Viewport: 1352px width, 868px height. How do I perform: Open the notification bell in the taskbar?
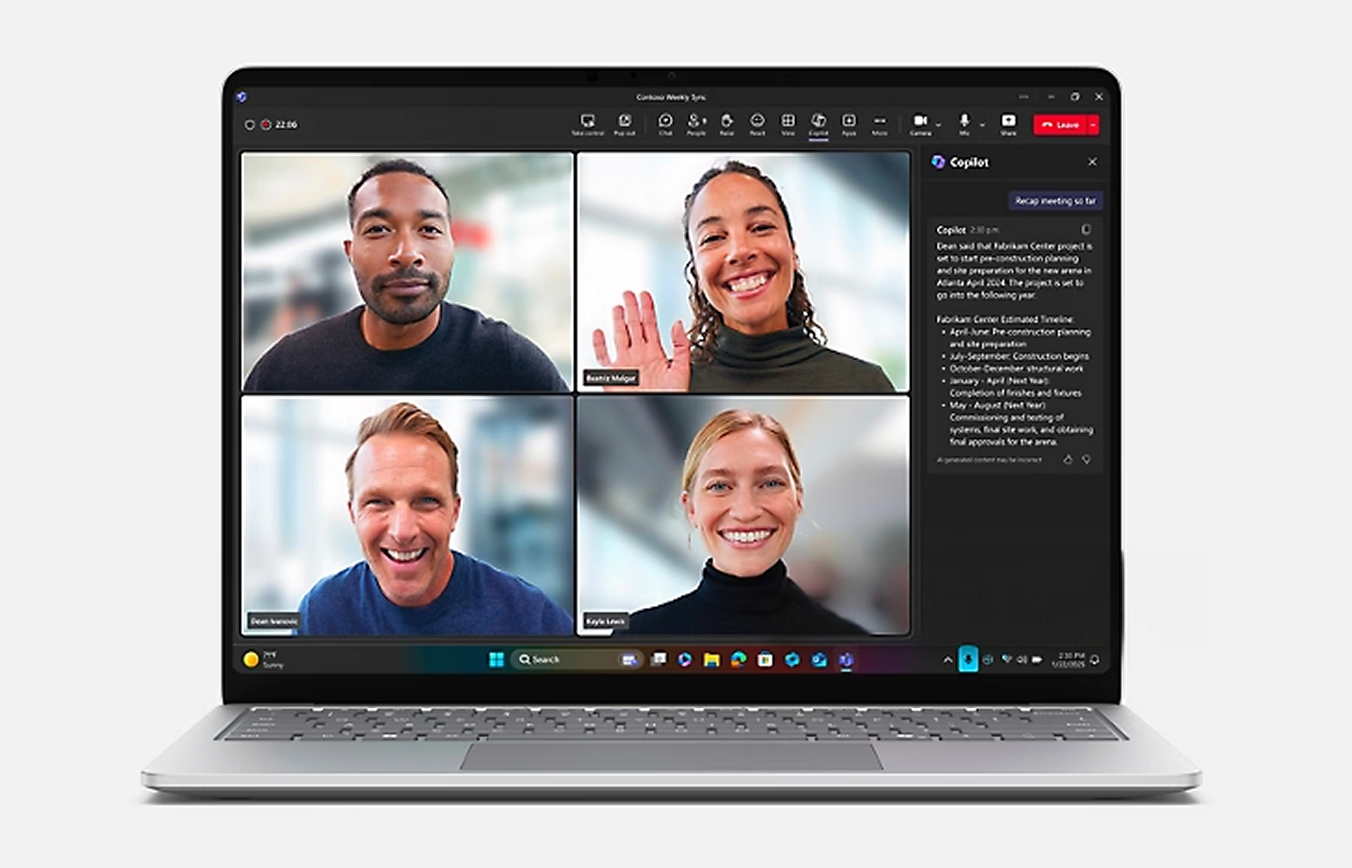tap(1094, 659)
